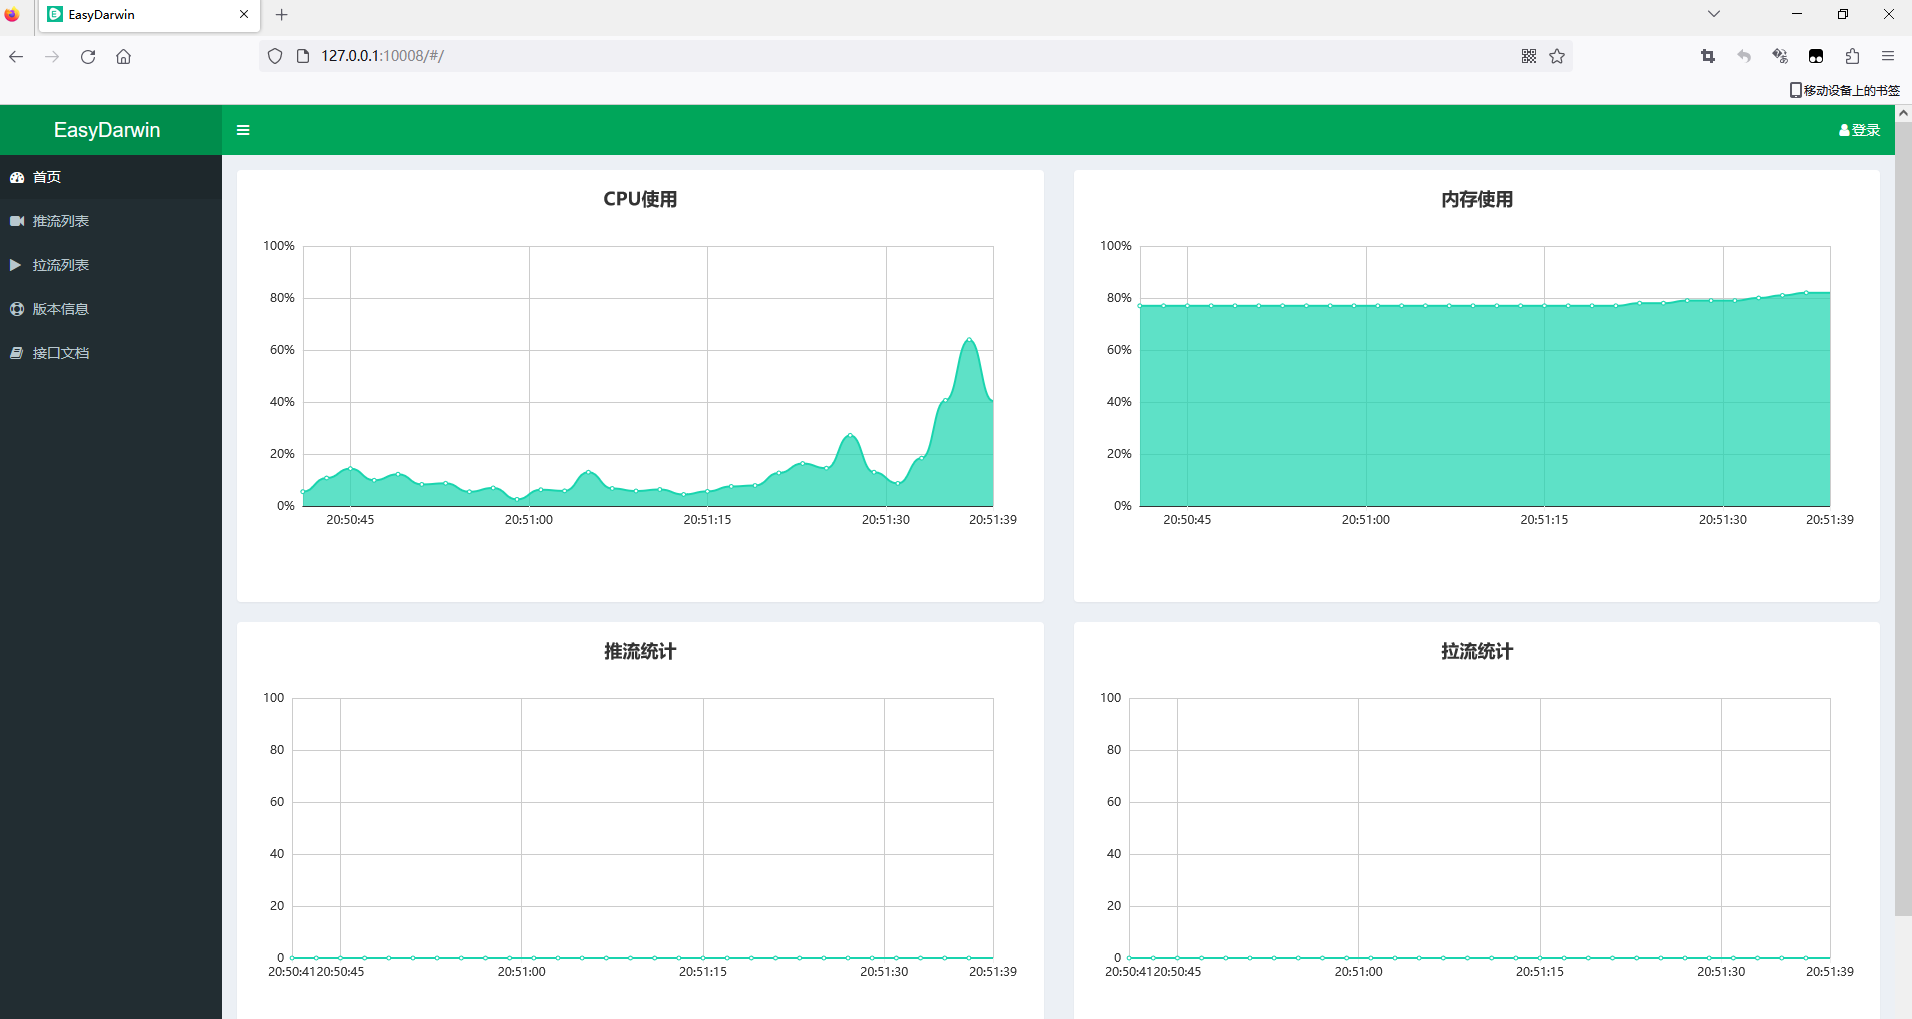
Task: Click the page info icon in address bar
Action: coord(303,56)
